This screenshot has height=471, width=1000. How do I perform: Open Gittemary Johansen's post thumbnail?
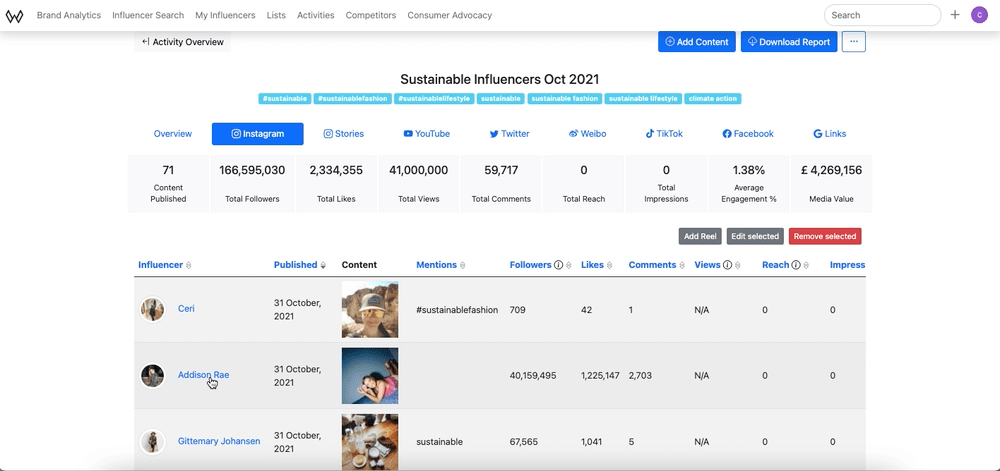click(x=370, y=441)
